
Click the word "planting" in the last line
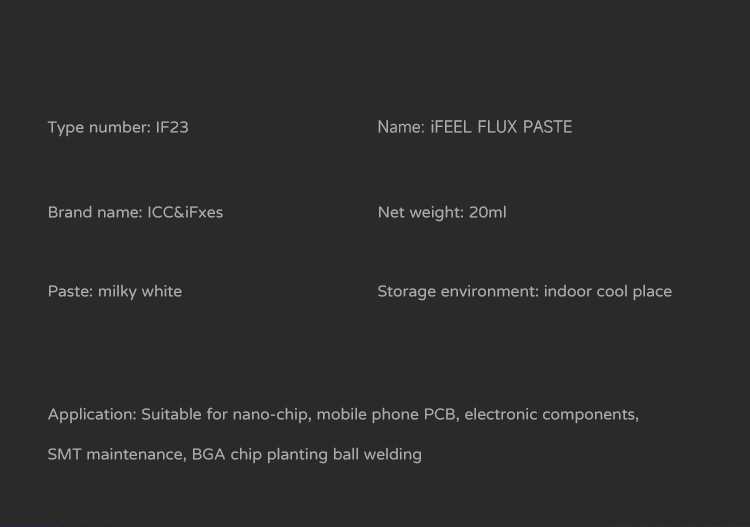pos(298,455)
